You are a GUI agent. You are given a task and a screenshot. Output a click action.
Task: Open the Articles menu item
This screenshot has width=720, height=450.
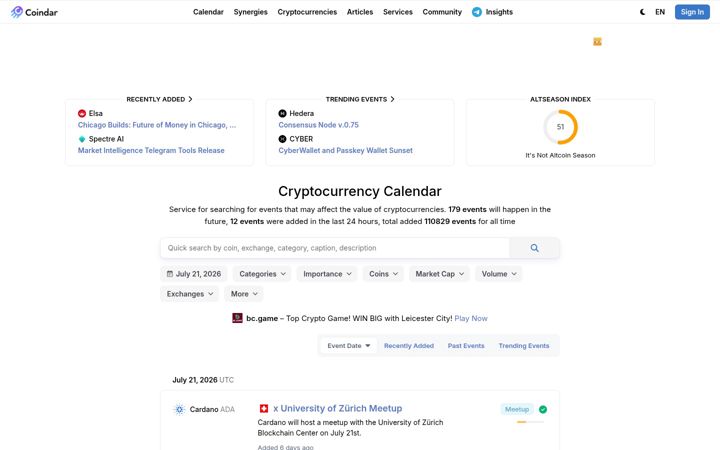click(x=360, y=12)
